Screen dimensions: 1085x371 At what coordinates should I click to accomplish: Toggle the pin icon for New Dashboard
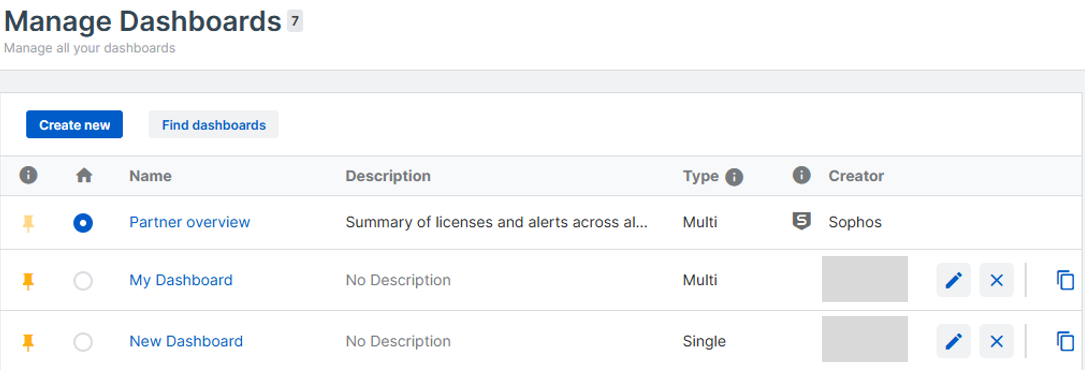[x=28, y=342]
